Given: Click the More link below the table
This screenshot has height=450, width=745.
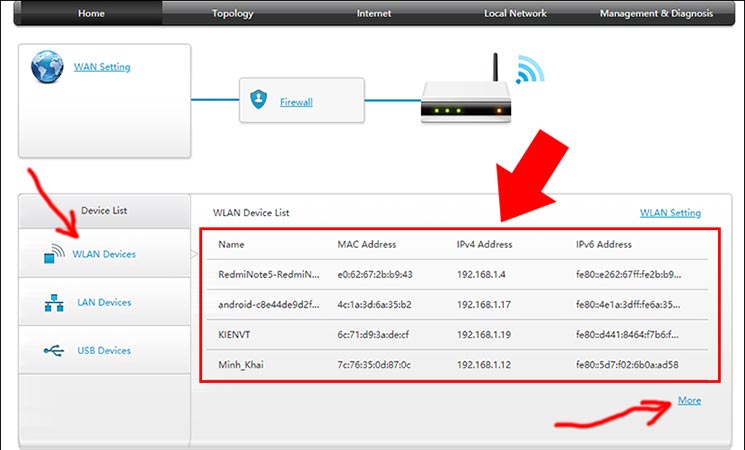Looking at the screenshot, I should (689, 400).
